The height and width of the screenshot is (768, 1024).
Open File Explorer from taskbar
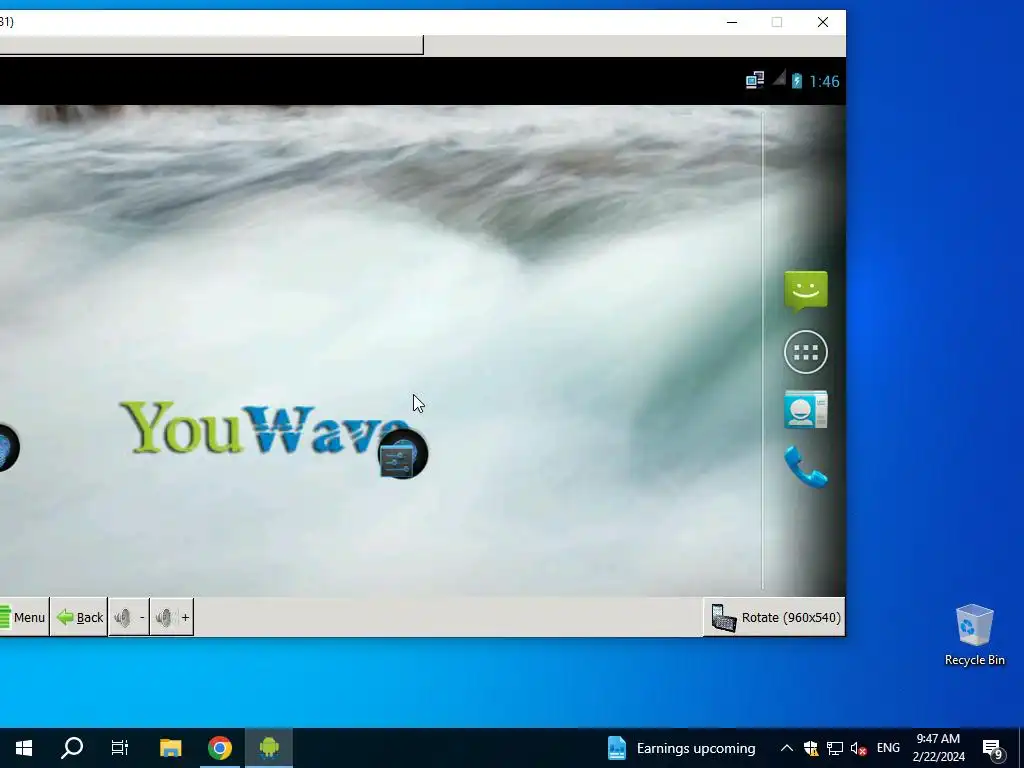tap(170, 748)
